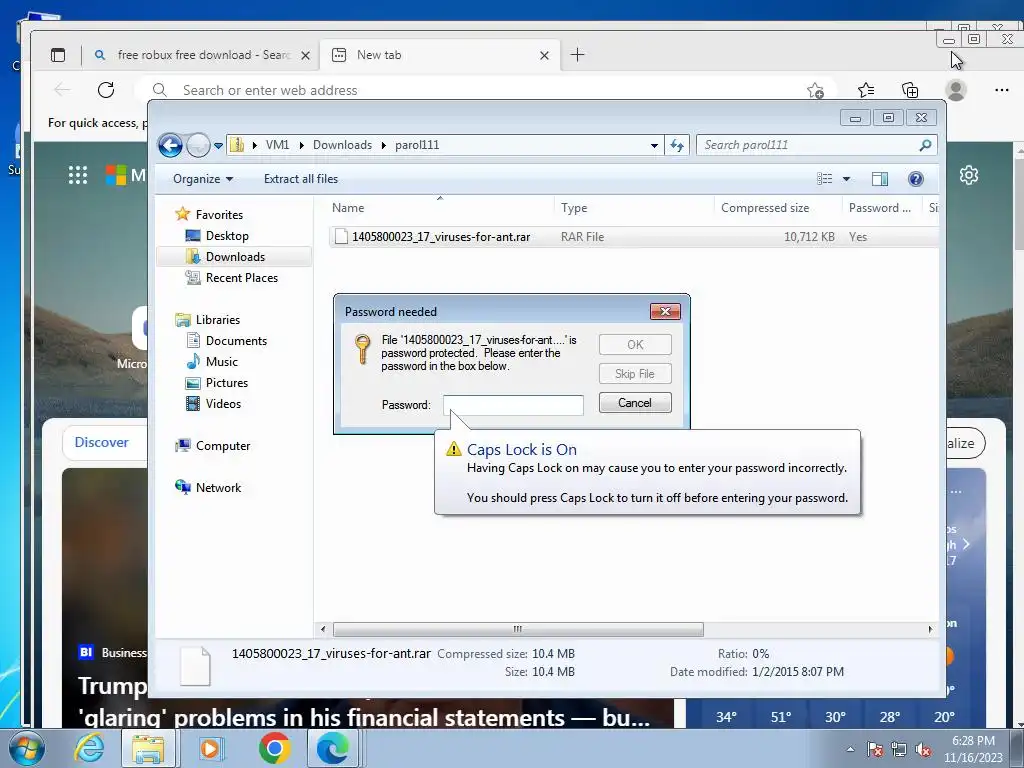Click the left arrow of horizontal scrollbar

click(x=323, y=630)
